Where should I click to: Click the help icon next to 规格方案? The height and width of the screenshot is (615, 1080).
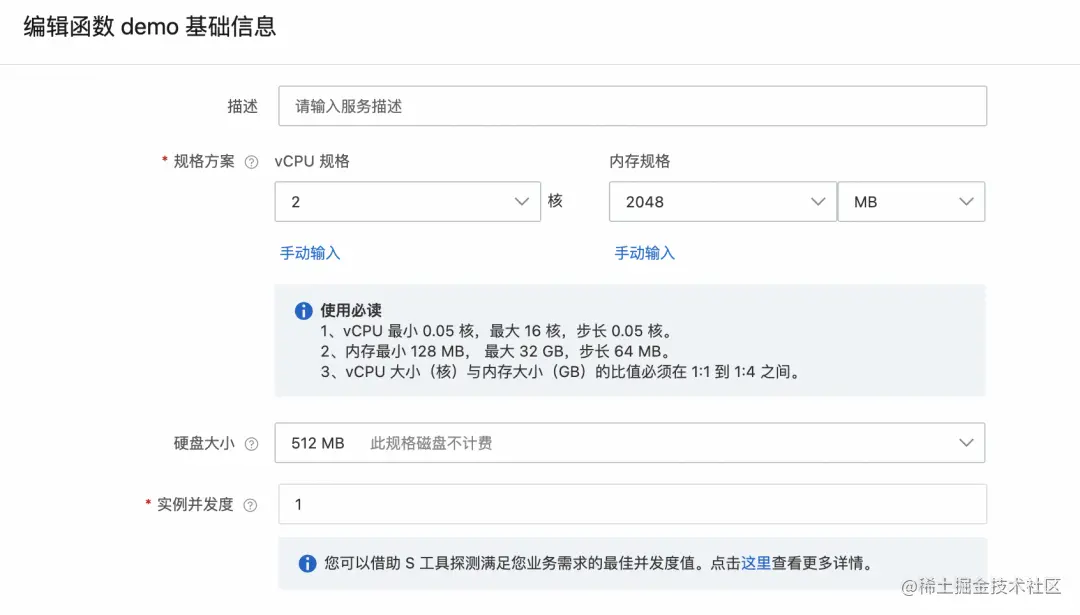(x=251, y=162)
